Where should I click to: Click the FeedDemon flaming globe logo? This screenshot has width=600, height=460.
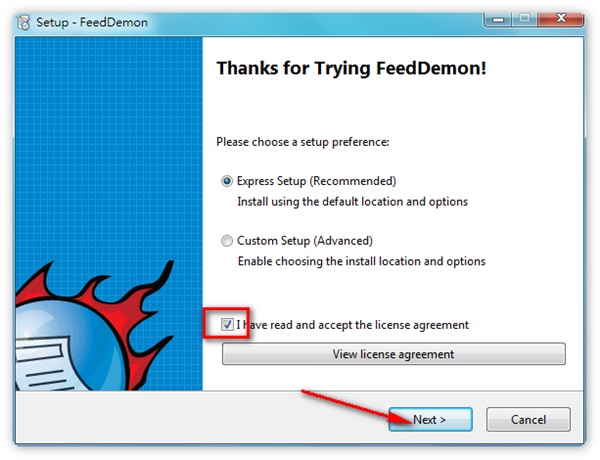[94, 327]
